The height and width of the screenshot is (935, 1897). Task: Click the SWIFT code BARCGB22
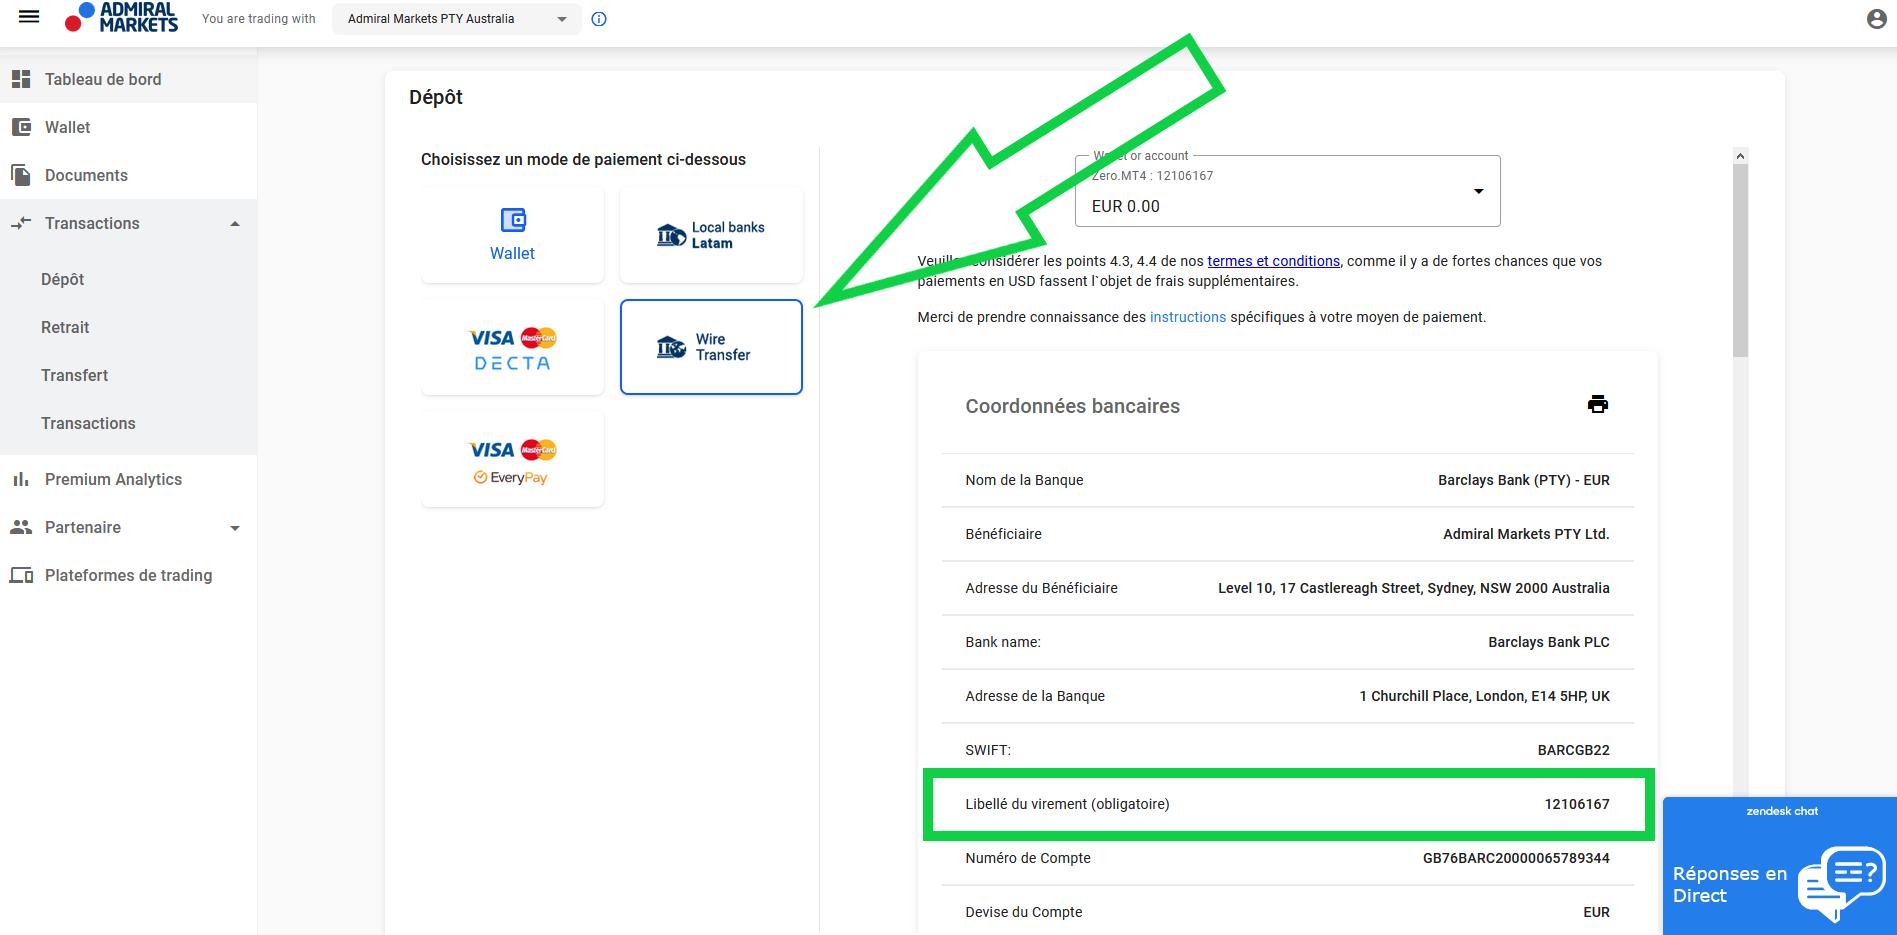[1573, 750]
